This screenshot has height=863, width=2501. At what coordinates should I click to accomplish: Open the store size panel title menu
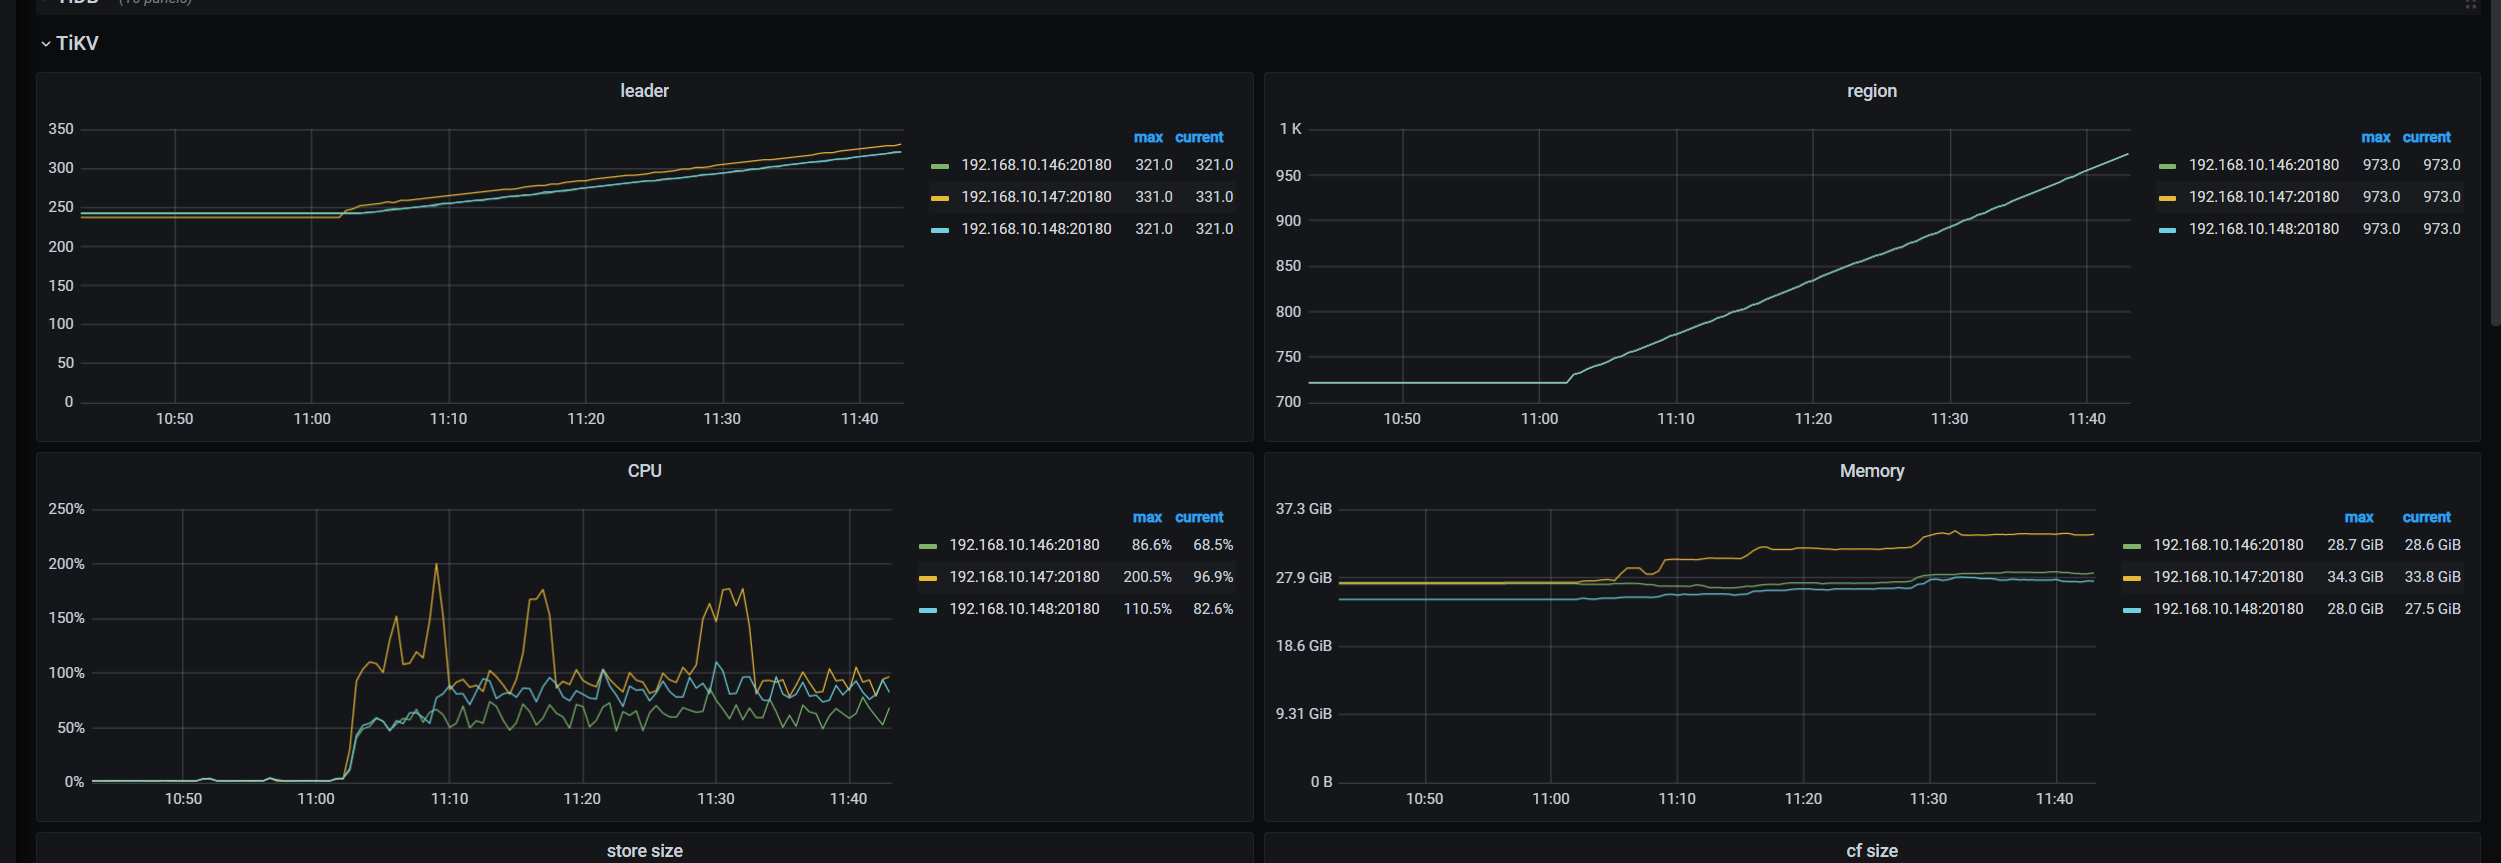tap(644, 851)
